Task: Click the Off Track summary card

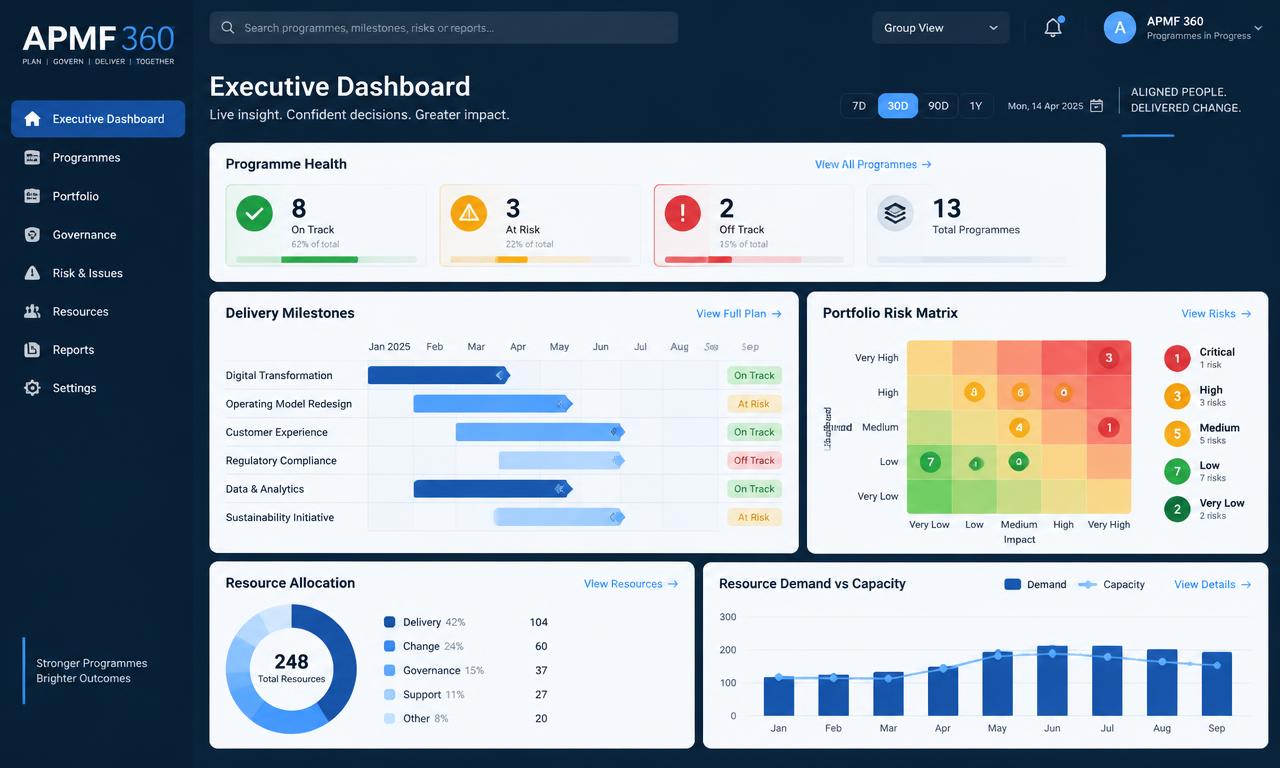Action: pos(753,225)
